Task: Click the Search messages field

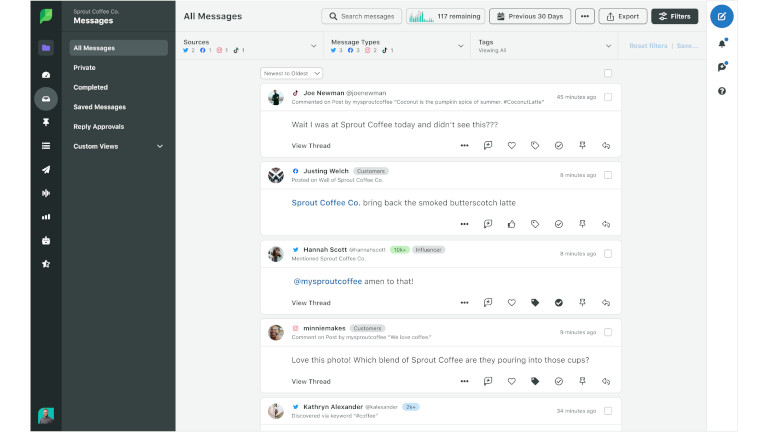Action: coord(361,16)
